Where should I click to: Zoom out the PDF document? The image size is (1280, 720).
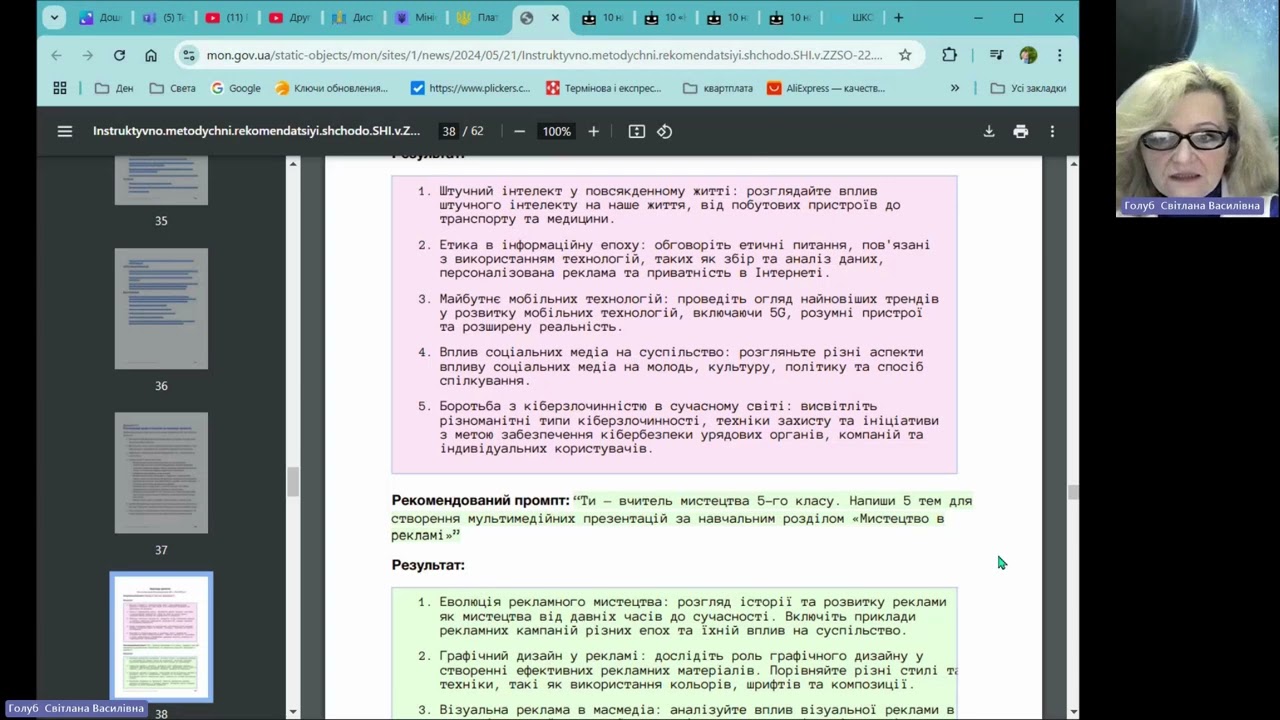[x=519, y=131]
